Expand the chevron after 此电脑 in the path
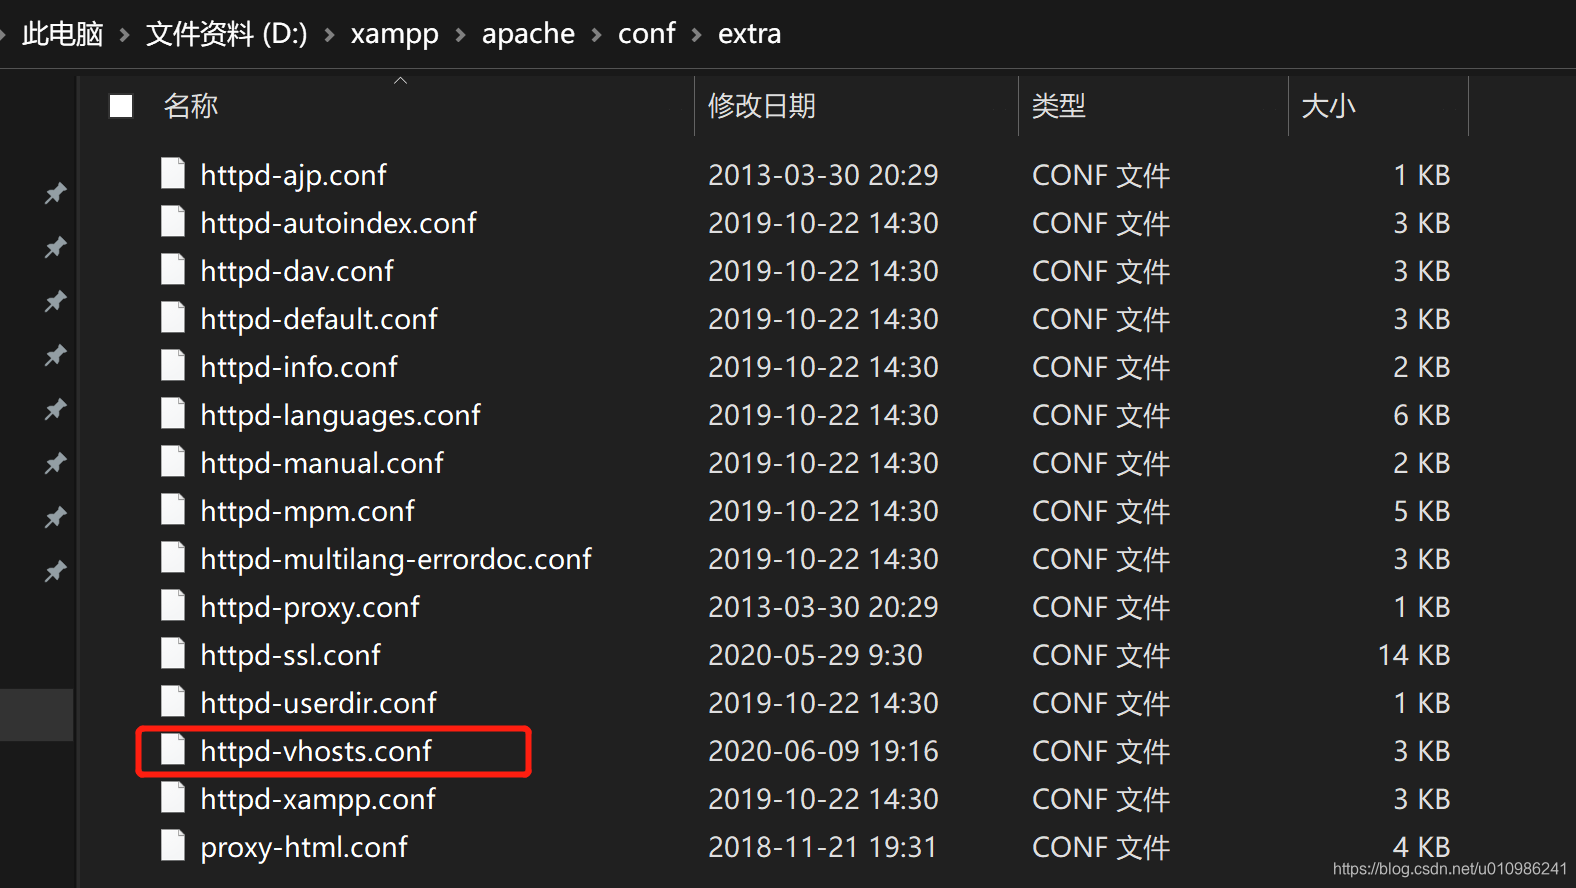1576x888 pixels. point(125,35)
